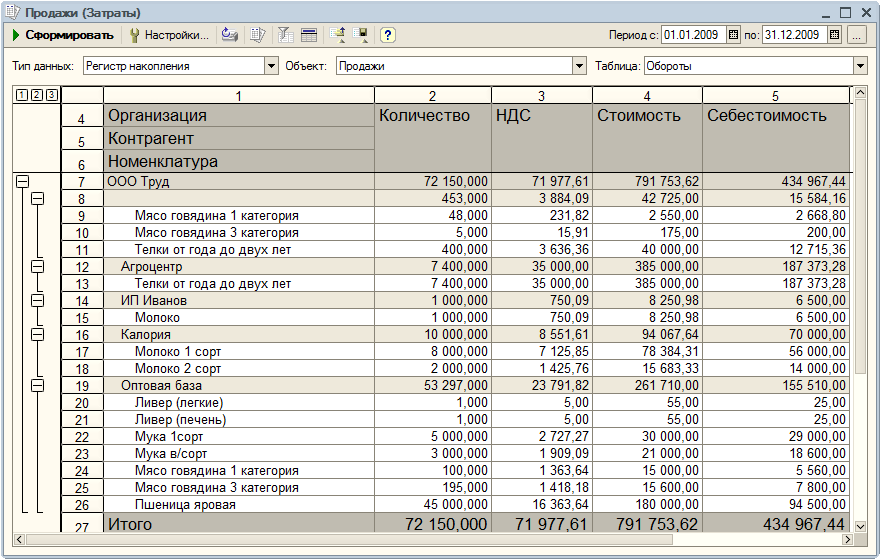Select the value 94 067,64 cell

[x=647, y=335]
